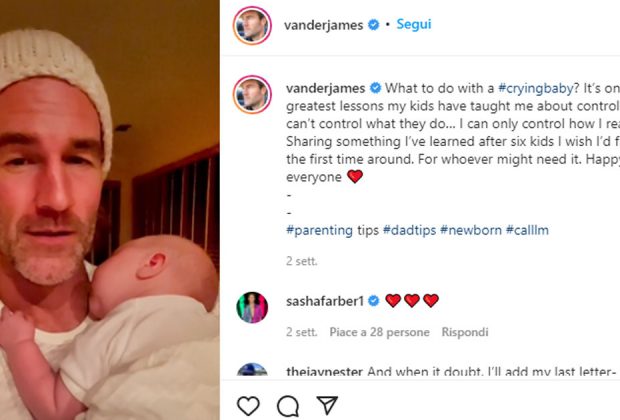Click the verified badge beside sashafarber1
The height and width of the screenshot is (420, 620).
[x=374, y=301]
